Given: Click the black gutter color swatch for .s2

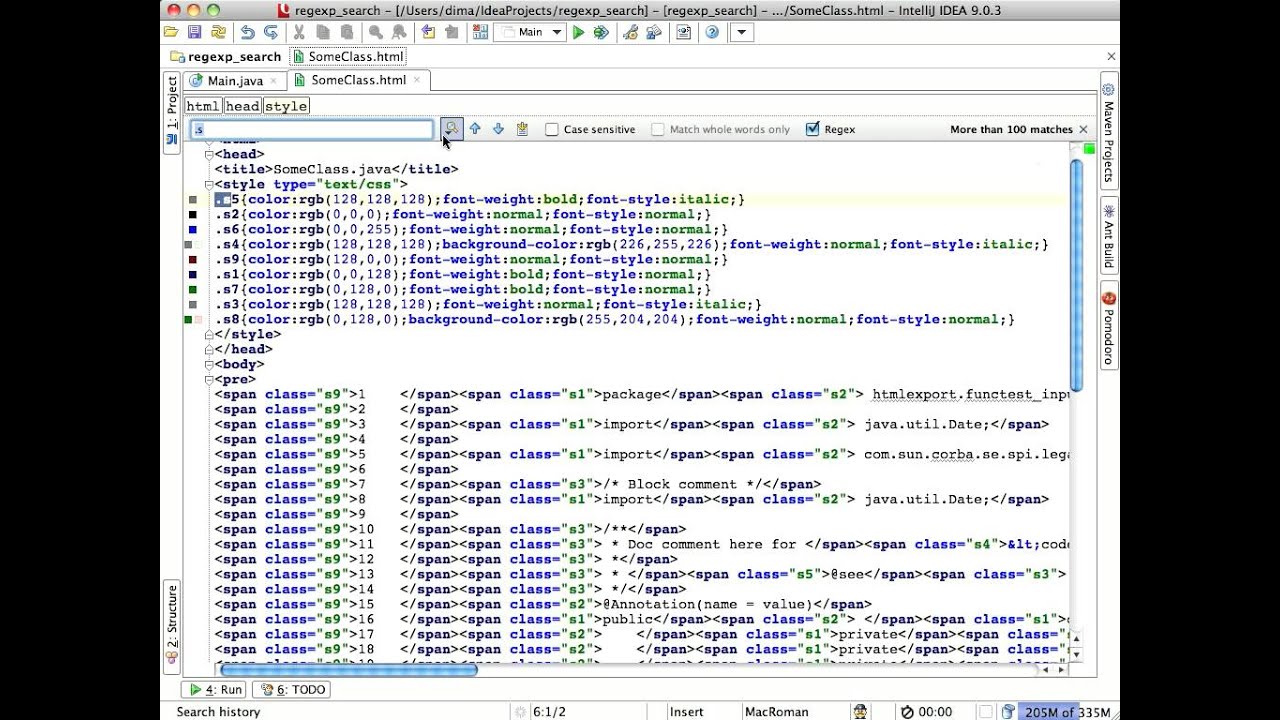Looking at the screenshot, I should pos(192,214).
